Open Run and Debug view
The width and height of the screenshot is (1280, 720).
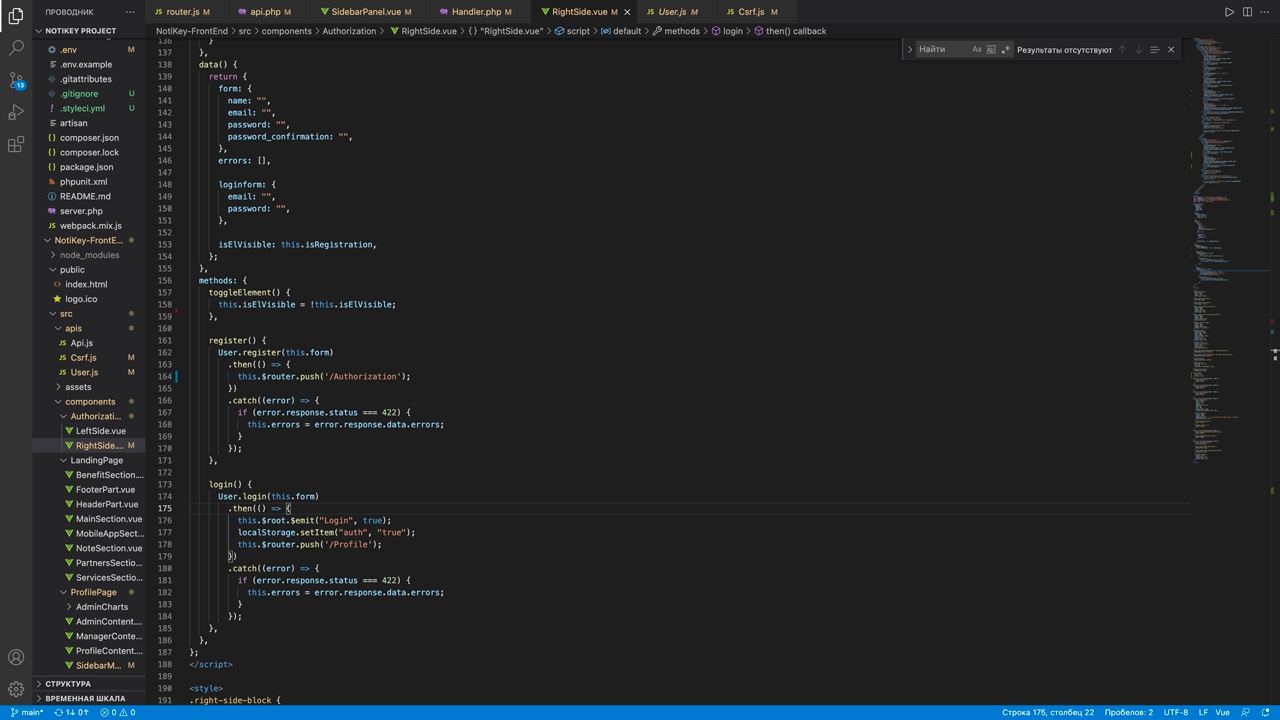tap(16, 112)
